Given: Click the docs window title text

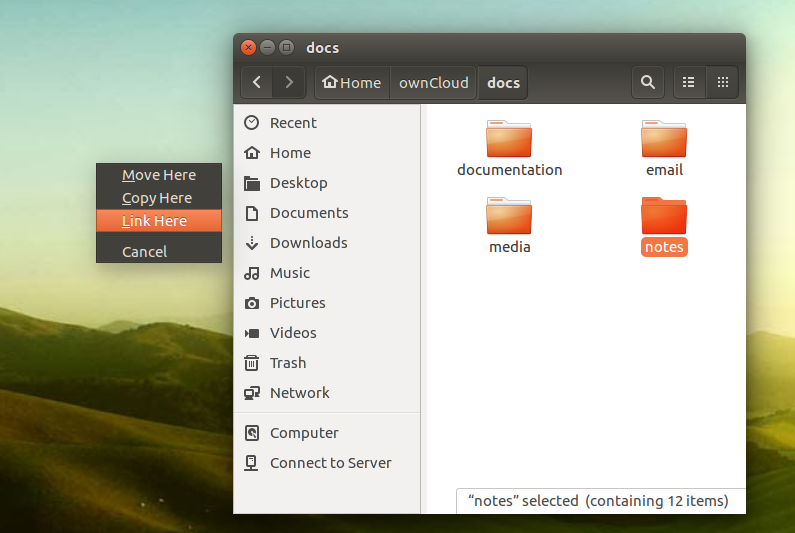Looking at the screenshot, I should [322, 48].
